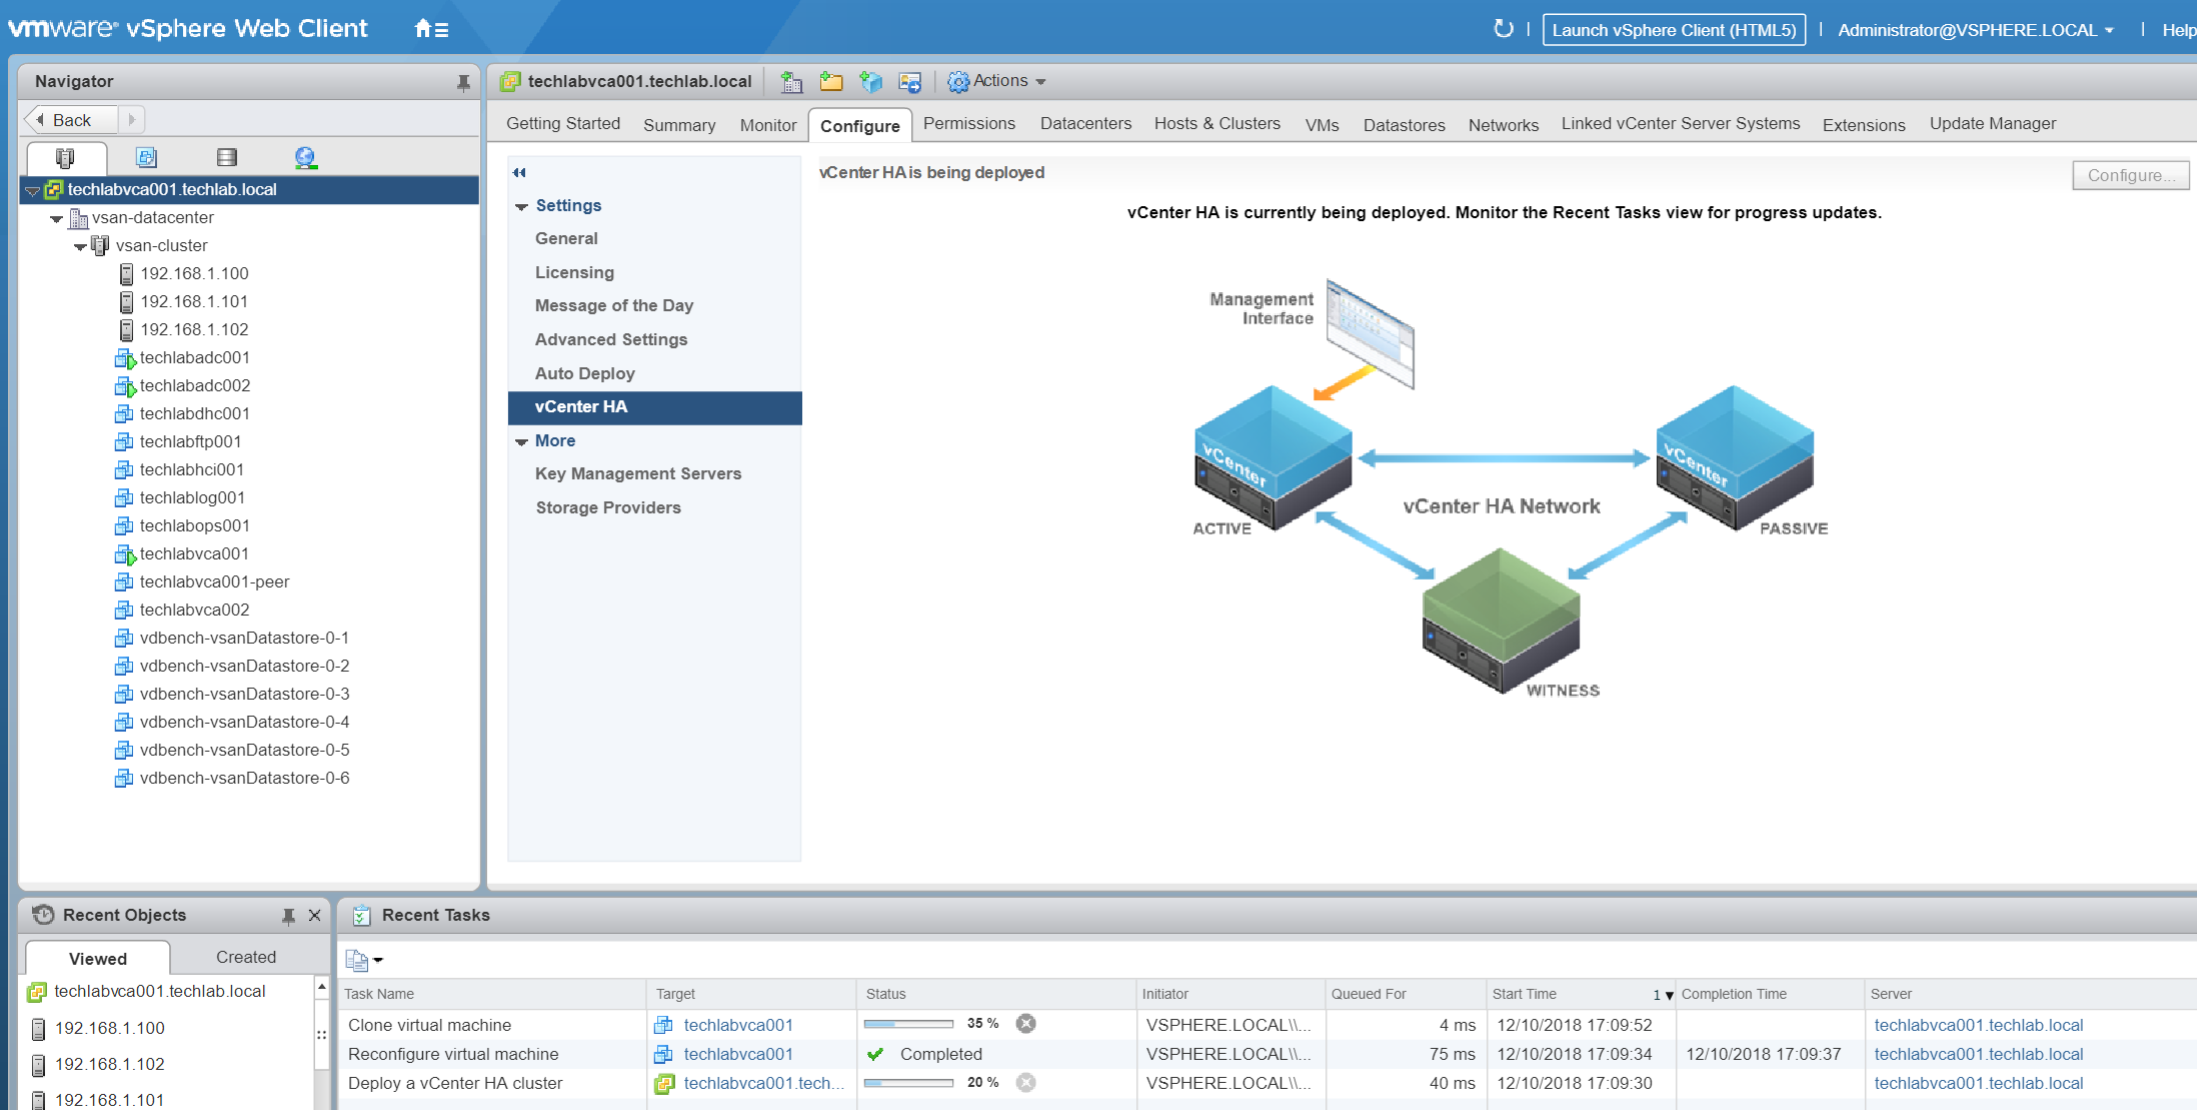Open the Administrator@VSPHERE.LOCAL user menu

coord(1976,30)
